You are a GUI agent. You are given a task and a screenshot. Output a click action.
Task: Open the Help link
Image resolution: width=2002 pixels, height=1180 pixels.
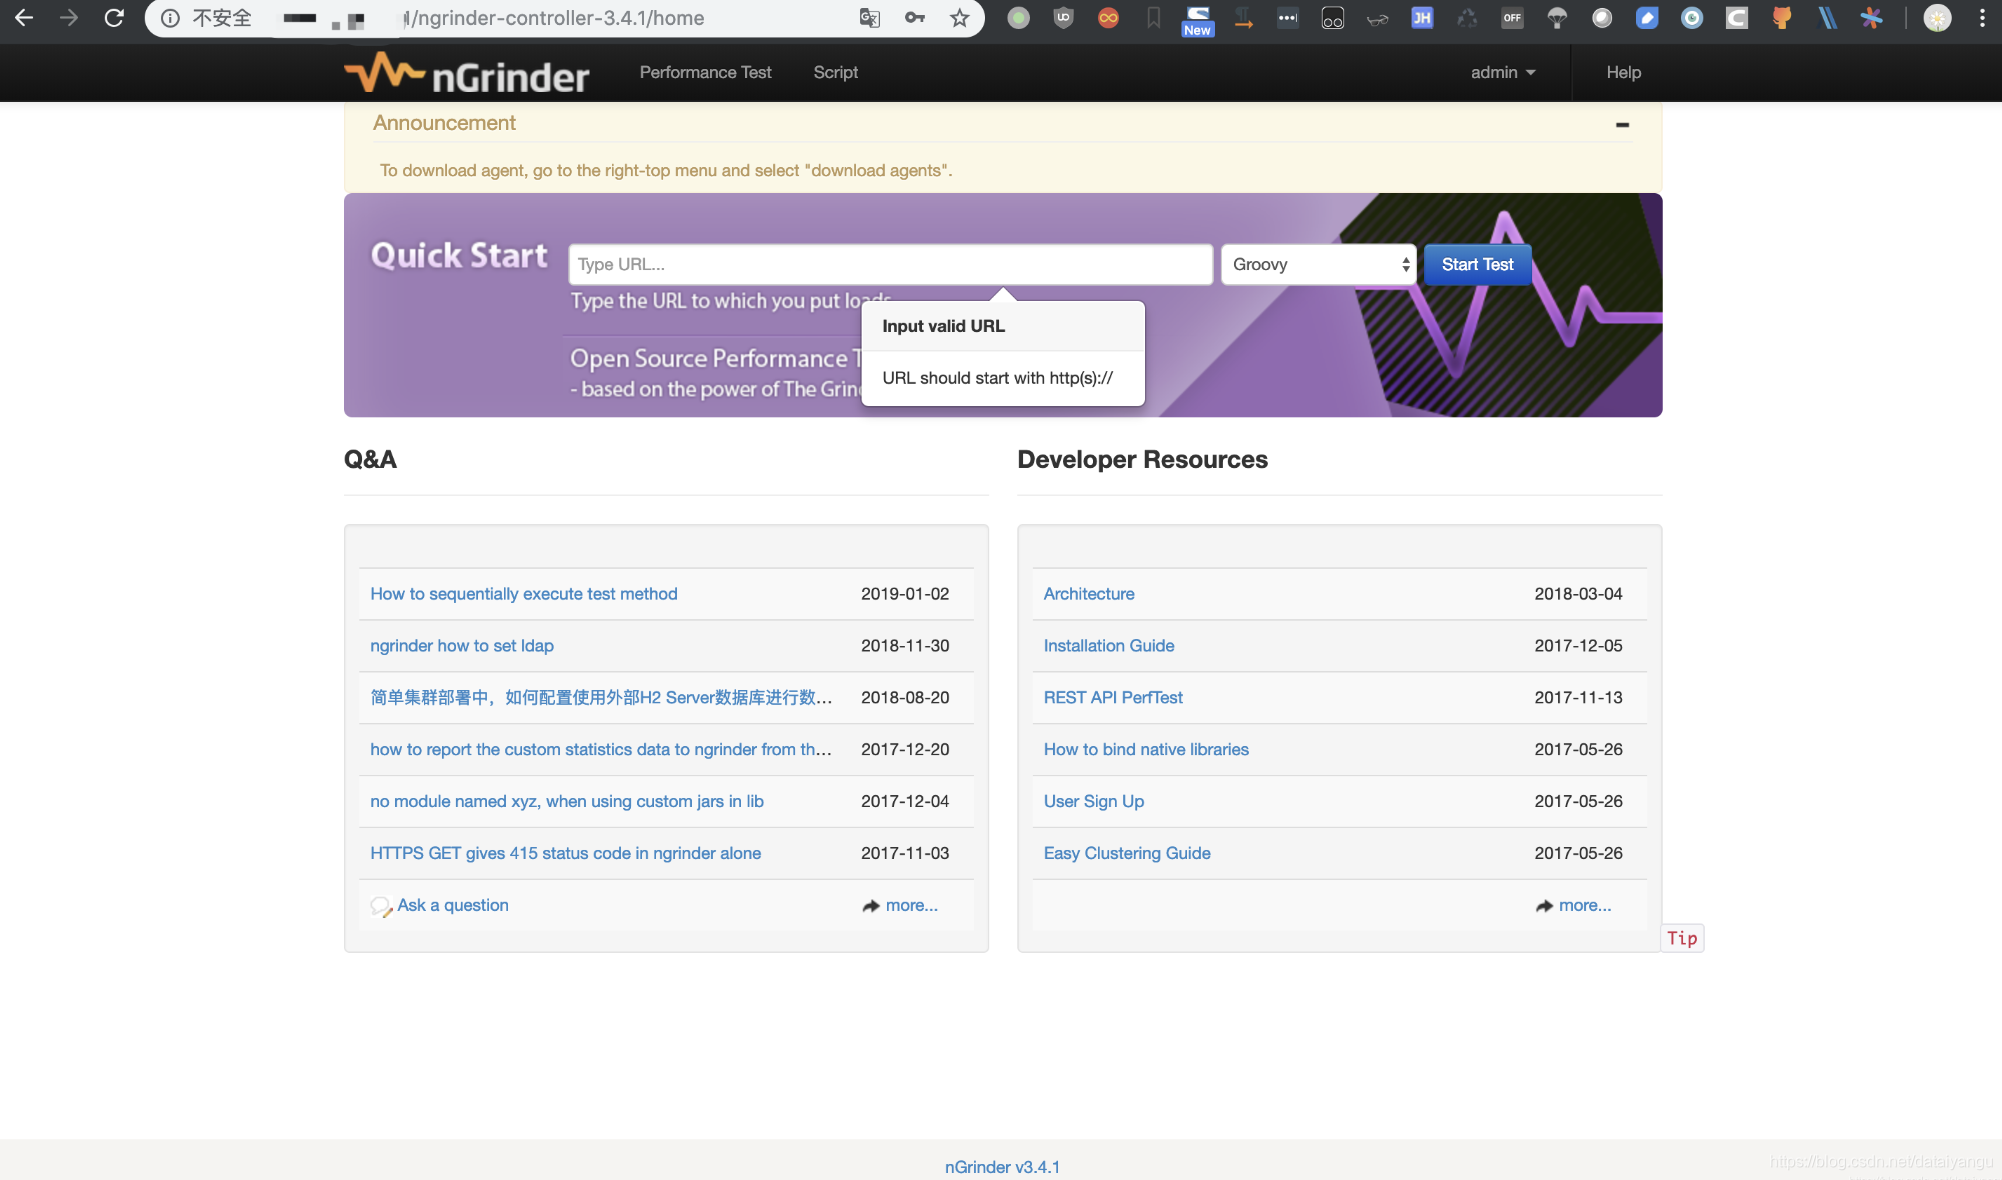click(x=1623, y=72)
